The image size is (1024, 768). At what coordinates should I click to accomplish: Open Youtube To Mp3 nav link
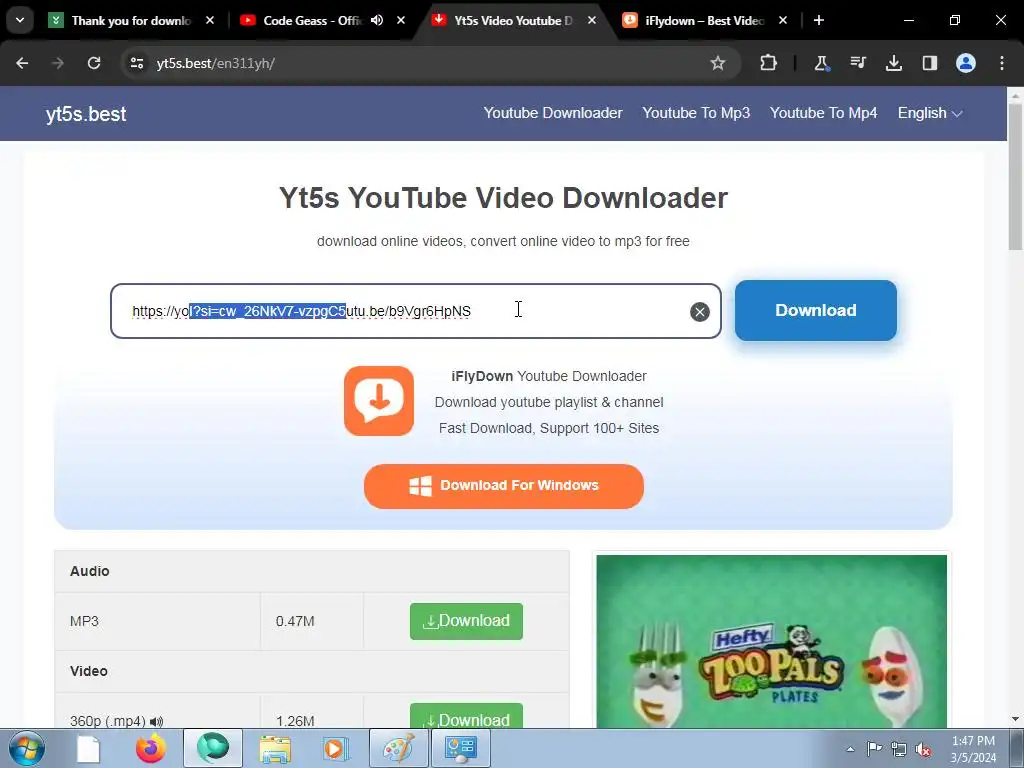coord(696,113)
